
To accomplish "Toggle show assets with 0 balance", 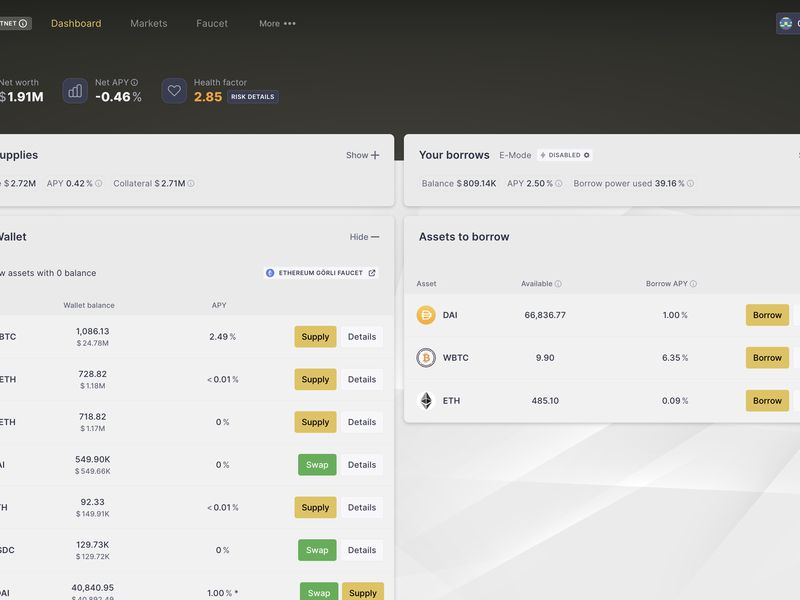I will 48,273.
